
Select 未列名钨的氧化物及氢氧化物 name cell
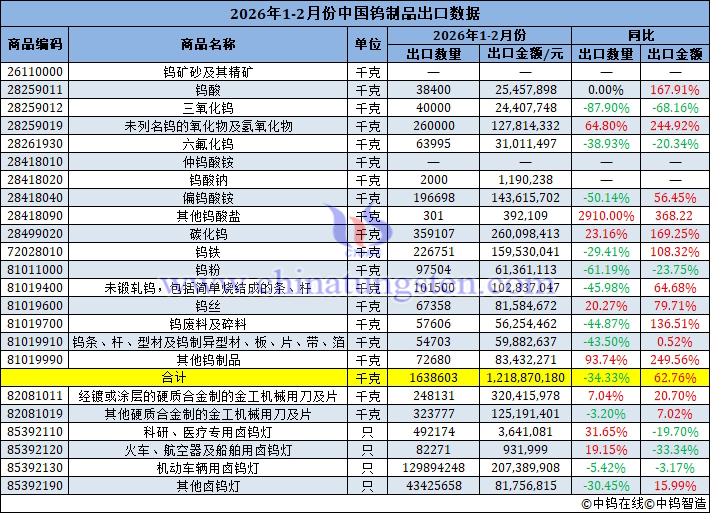[x=208, y=126]
